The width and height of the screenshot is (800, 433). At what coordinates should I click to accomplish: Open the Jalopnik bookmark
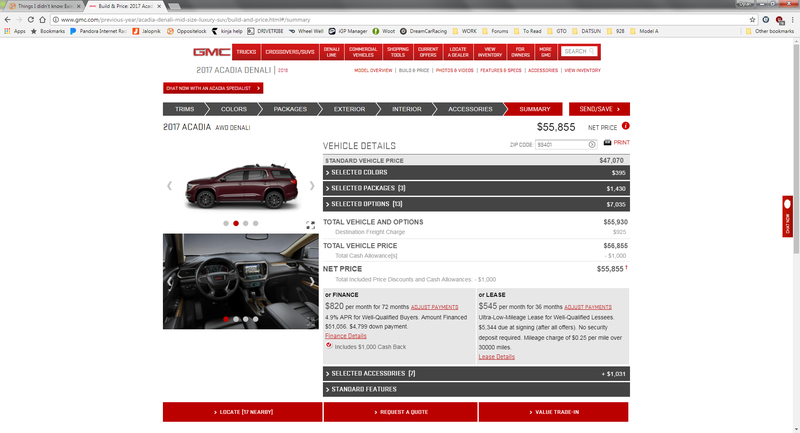[146, 31]
